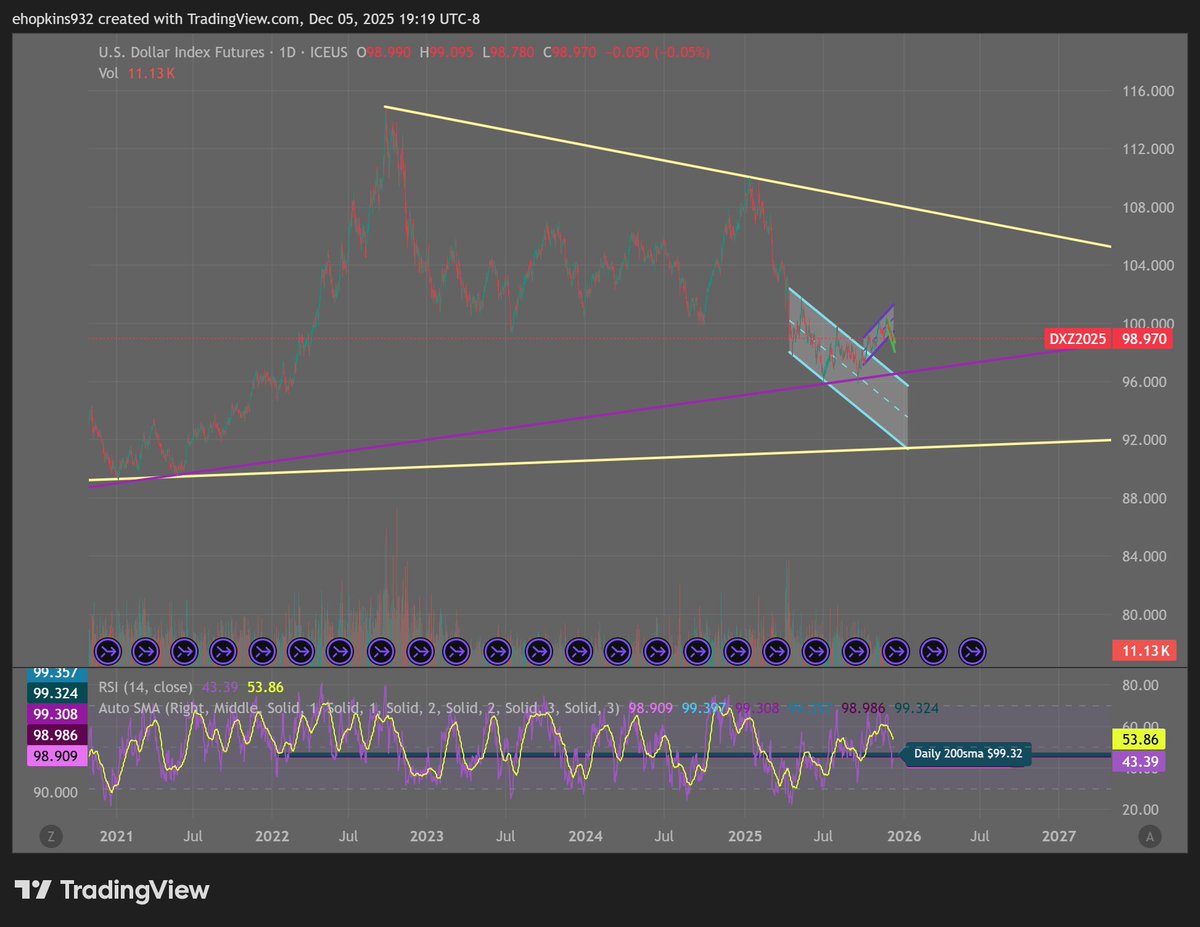The height and width of the screenshot is (927, 1200).
Task: Toggle the RSI (14, close) indicator legend
Action: [x=148, y=687]
